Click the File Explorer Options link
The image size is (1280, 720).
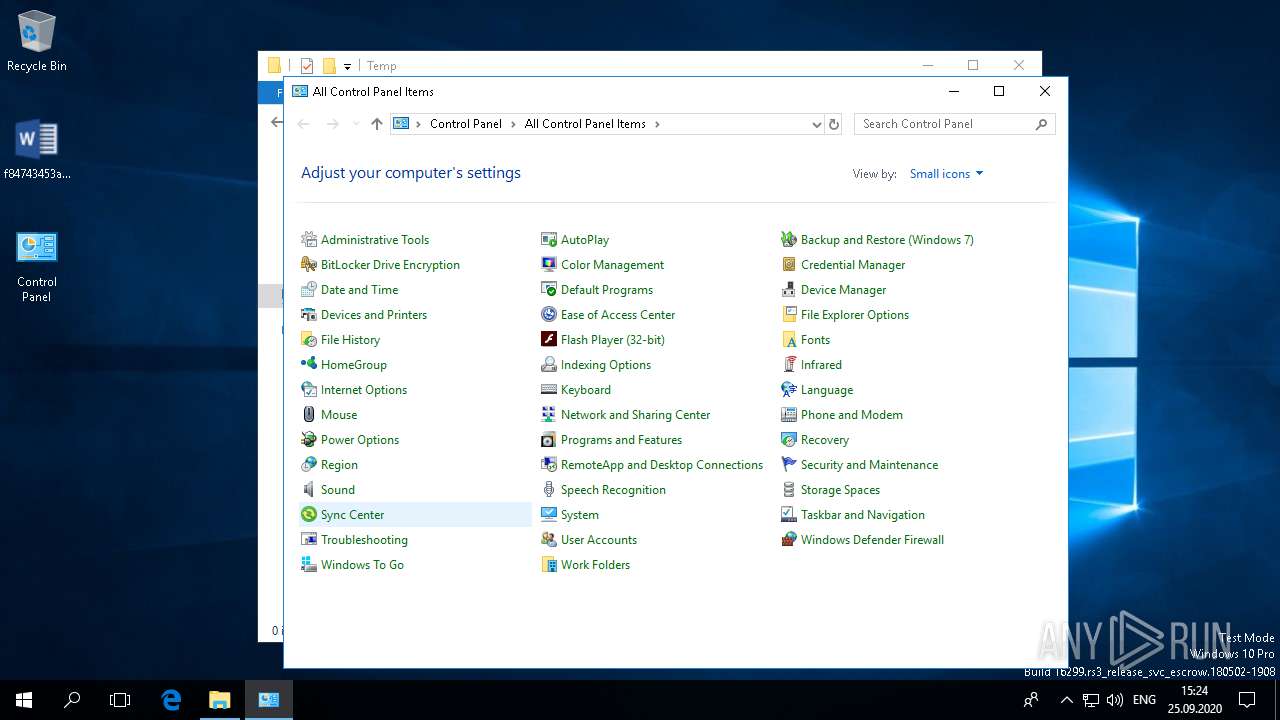[x=855, y=315]
